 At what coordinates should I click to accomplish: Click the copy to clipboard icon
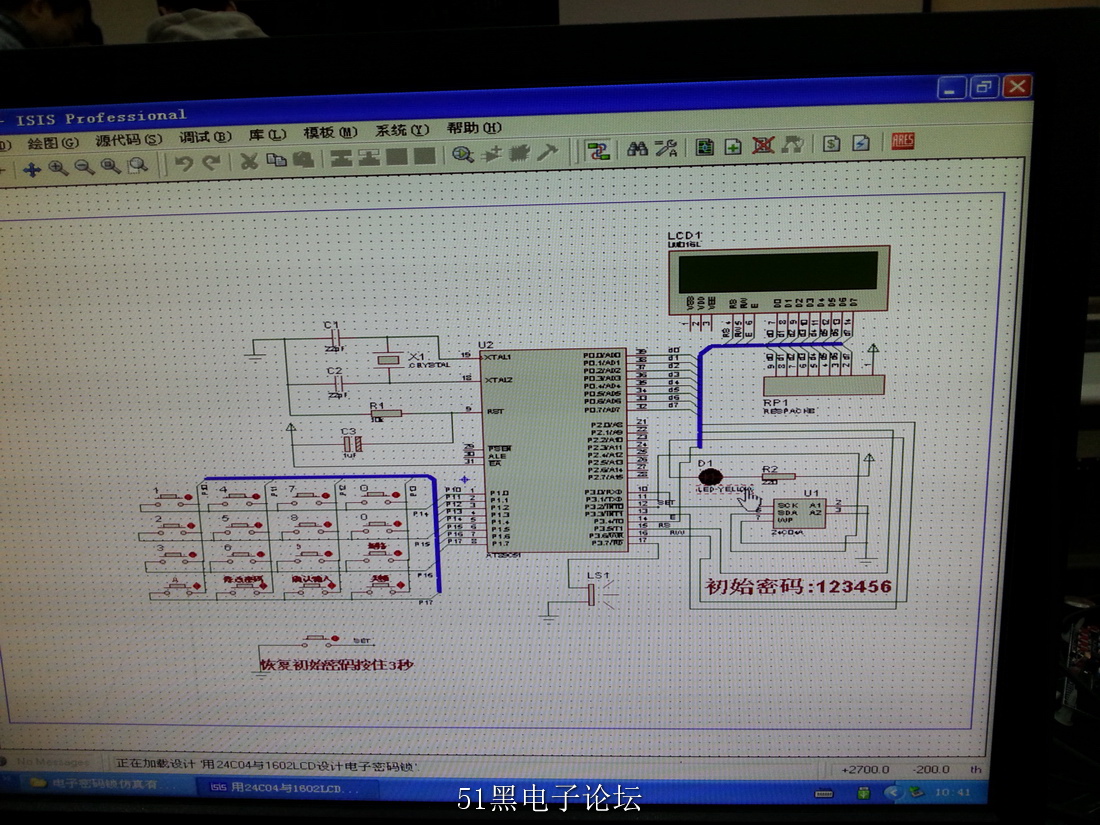[x=276, y=160]
